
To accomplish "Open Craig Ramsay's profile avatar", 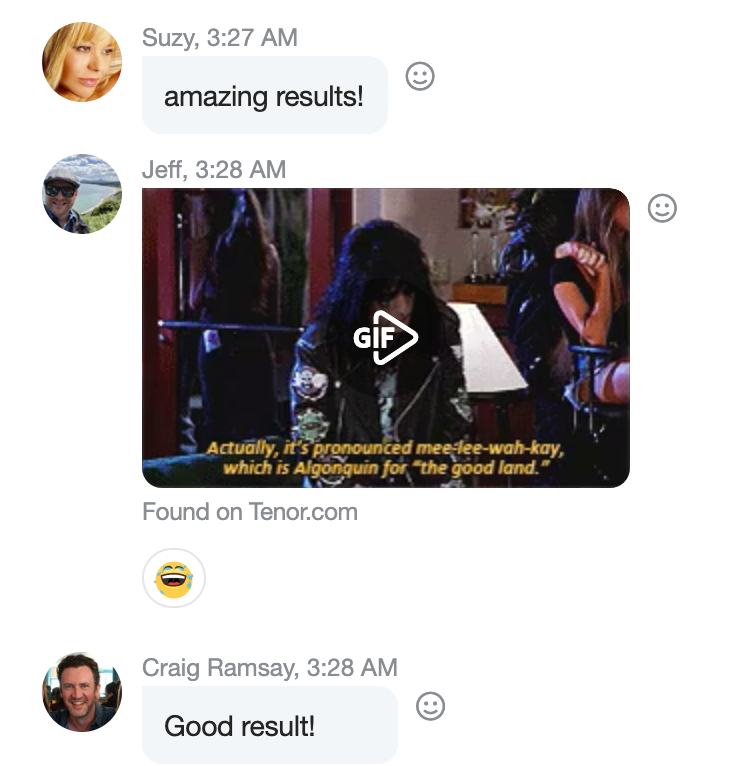I will [82, 692].
